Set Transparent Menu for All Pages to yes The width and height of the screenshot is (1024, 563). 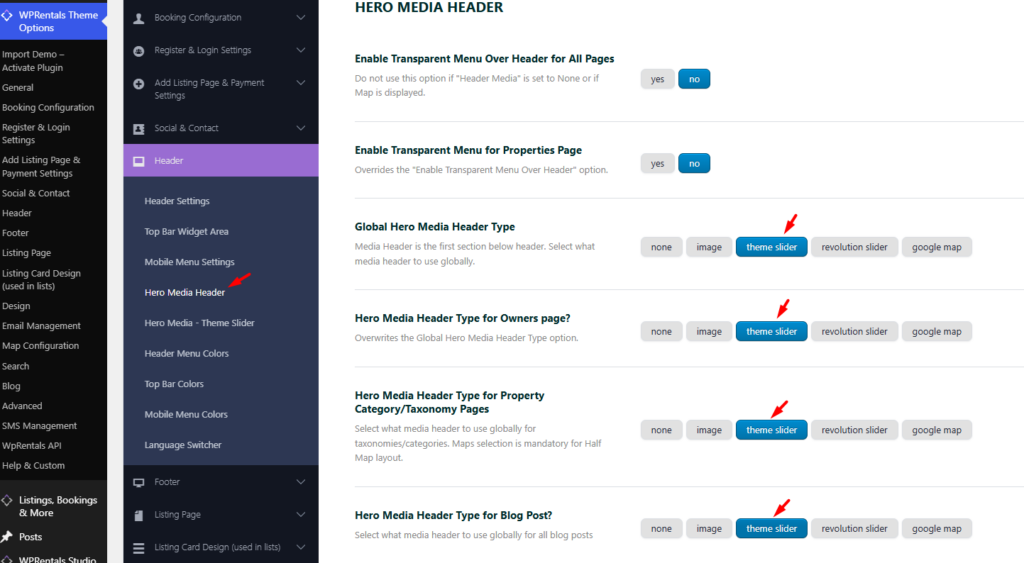point(657,79)
